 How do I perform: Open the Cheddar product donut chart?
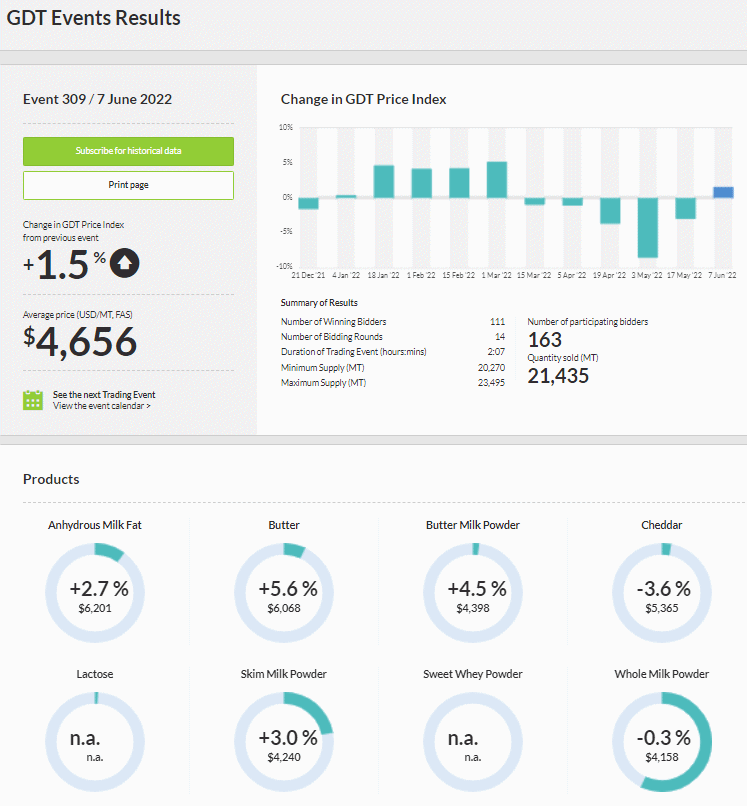coord(662,593)
